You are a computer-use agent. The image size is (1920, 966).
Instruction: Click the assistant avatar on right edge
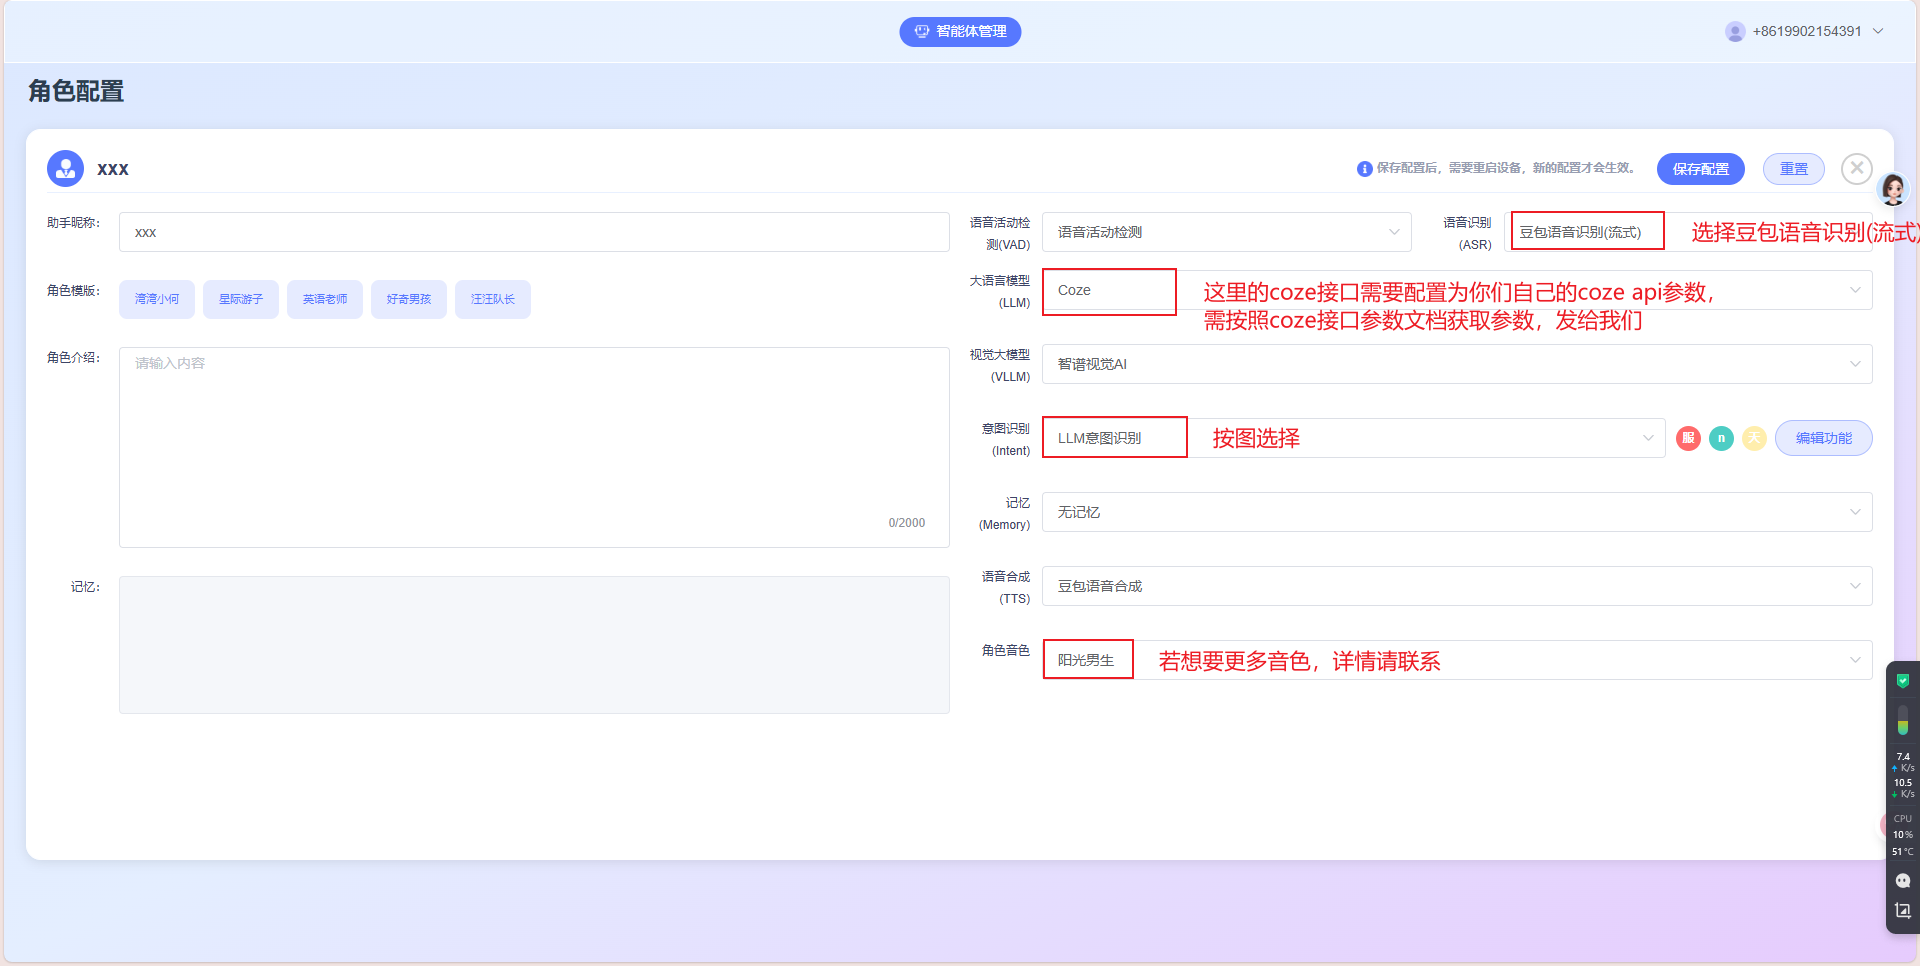(x=1893, y=188)
